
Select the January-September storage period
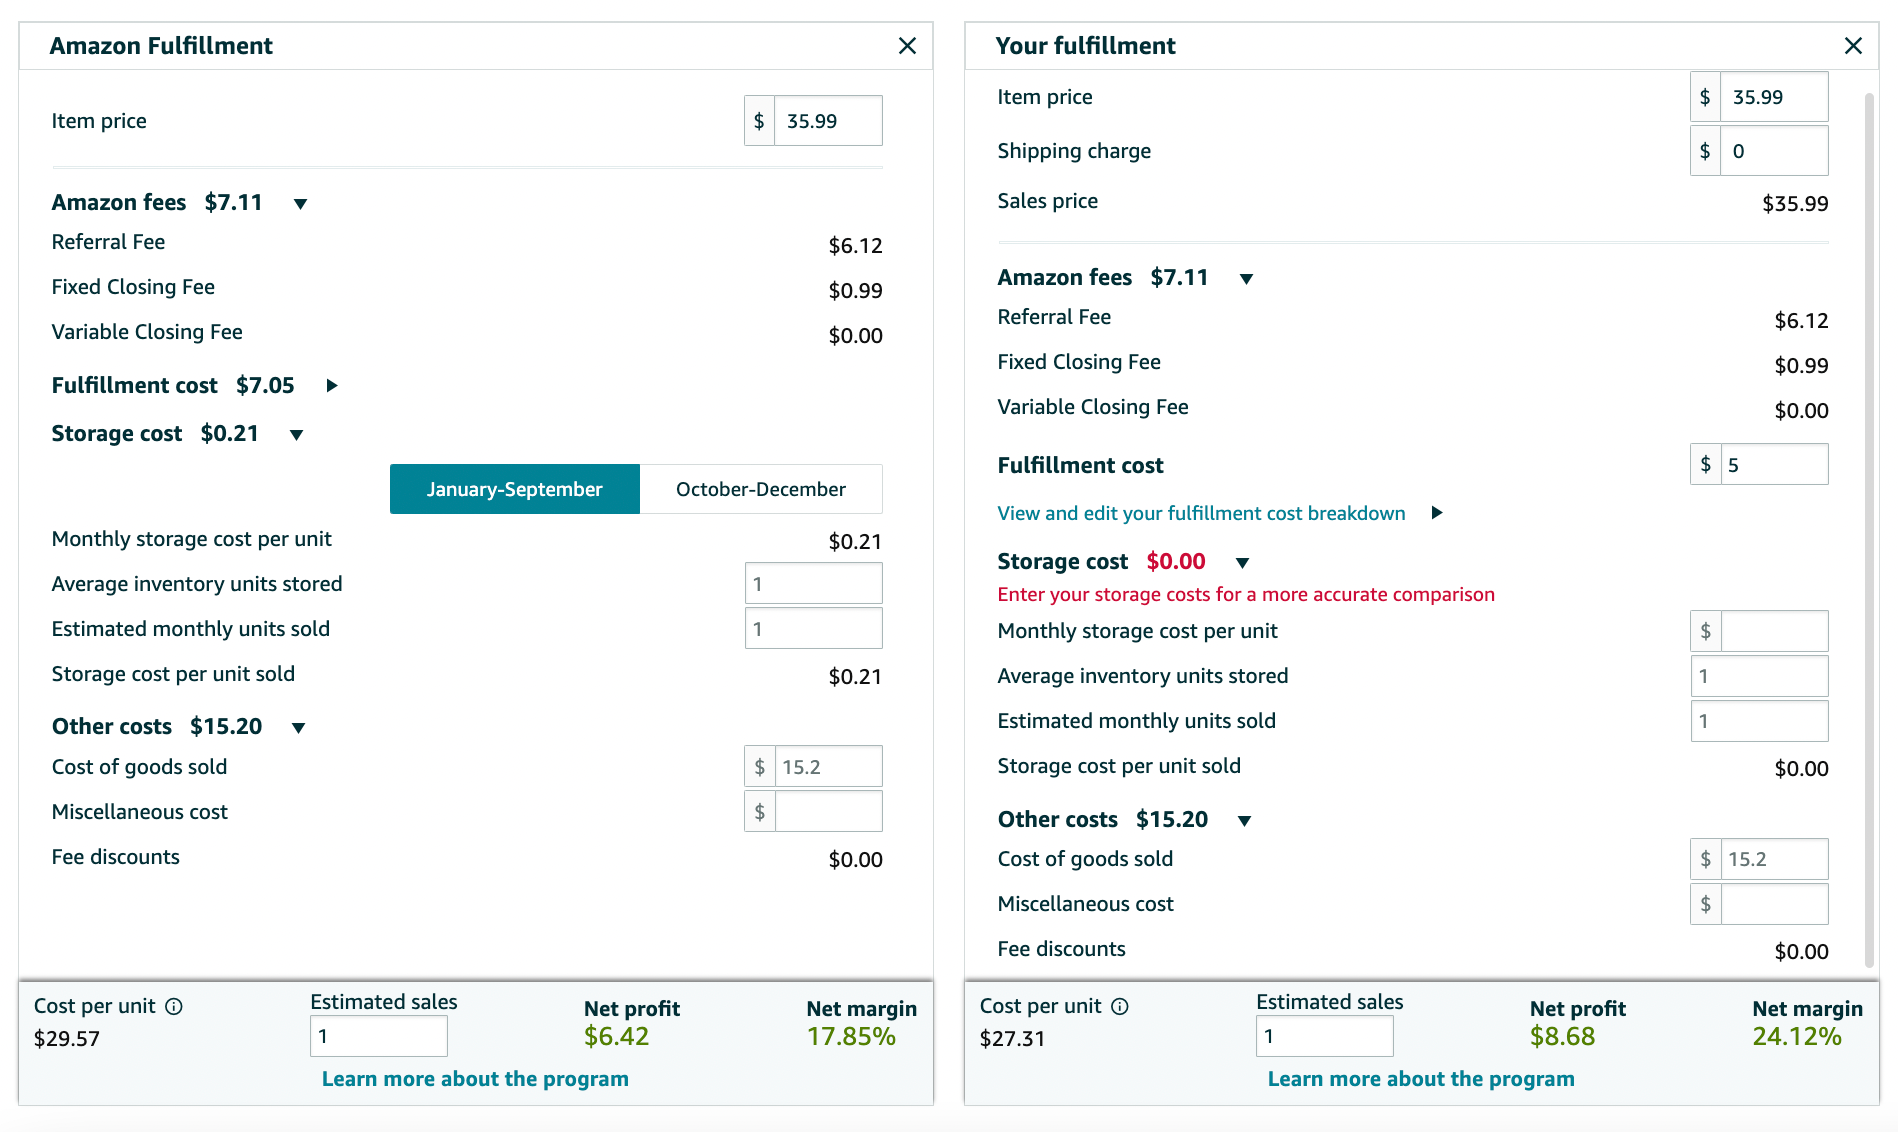(x=515, y=489)
